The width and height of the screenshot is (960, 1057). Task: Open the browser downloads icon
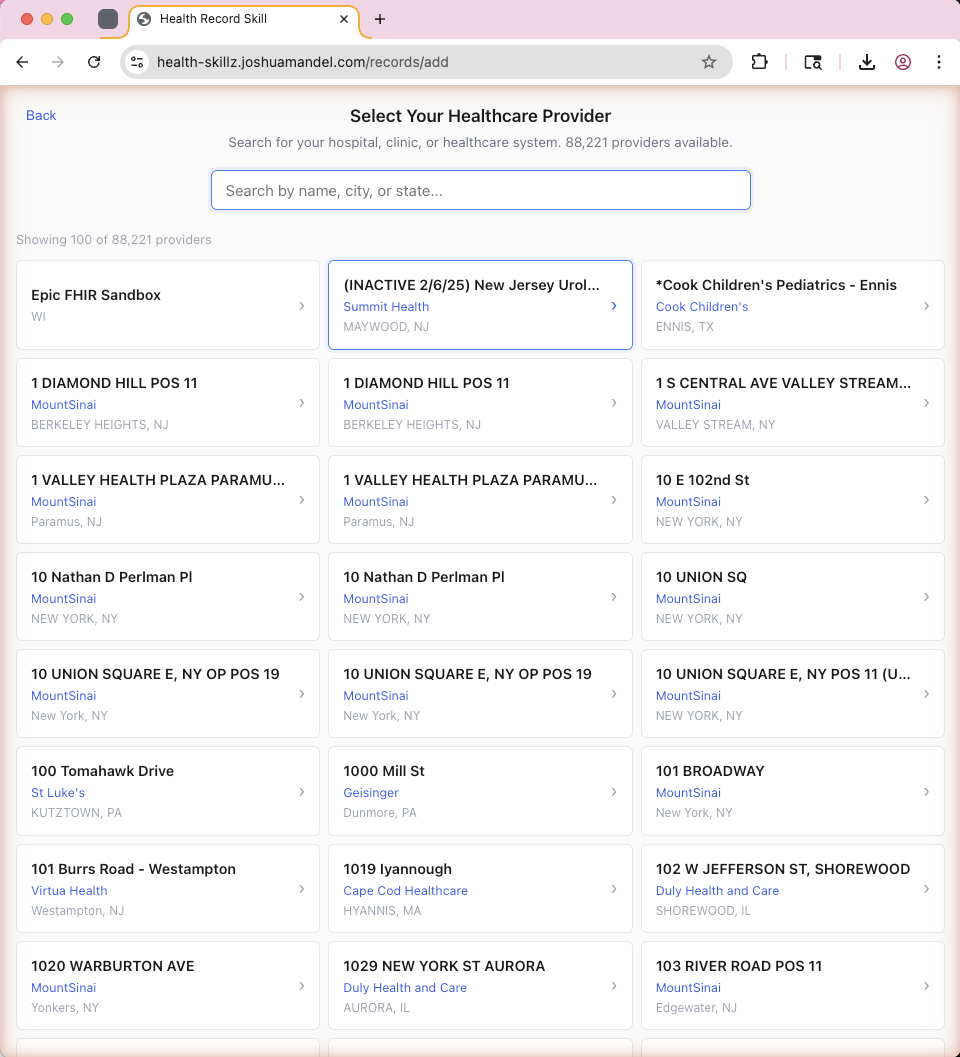pos(867,62)
